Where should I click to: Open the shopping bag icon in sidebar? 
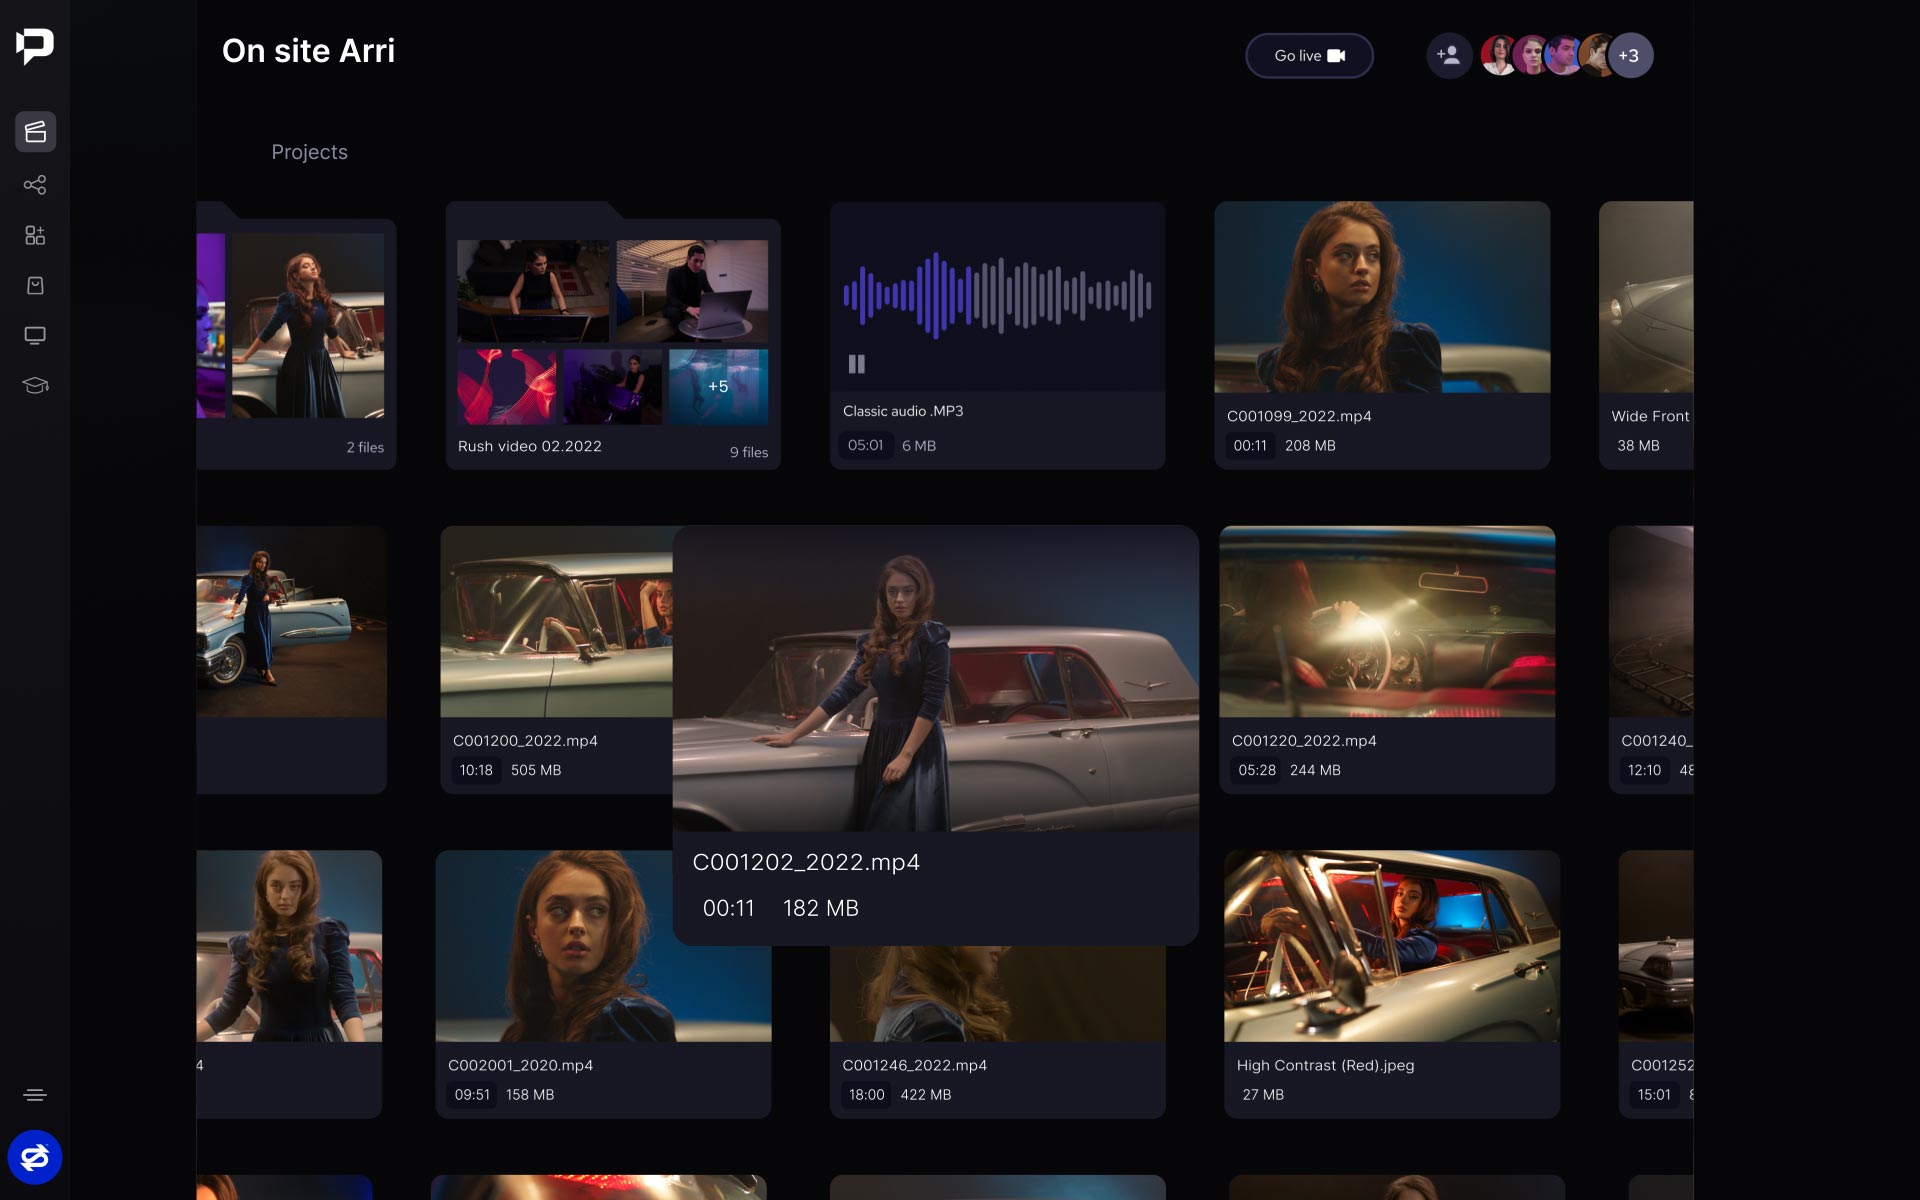tap(35, 286)
